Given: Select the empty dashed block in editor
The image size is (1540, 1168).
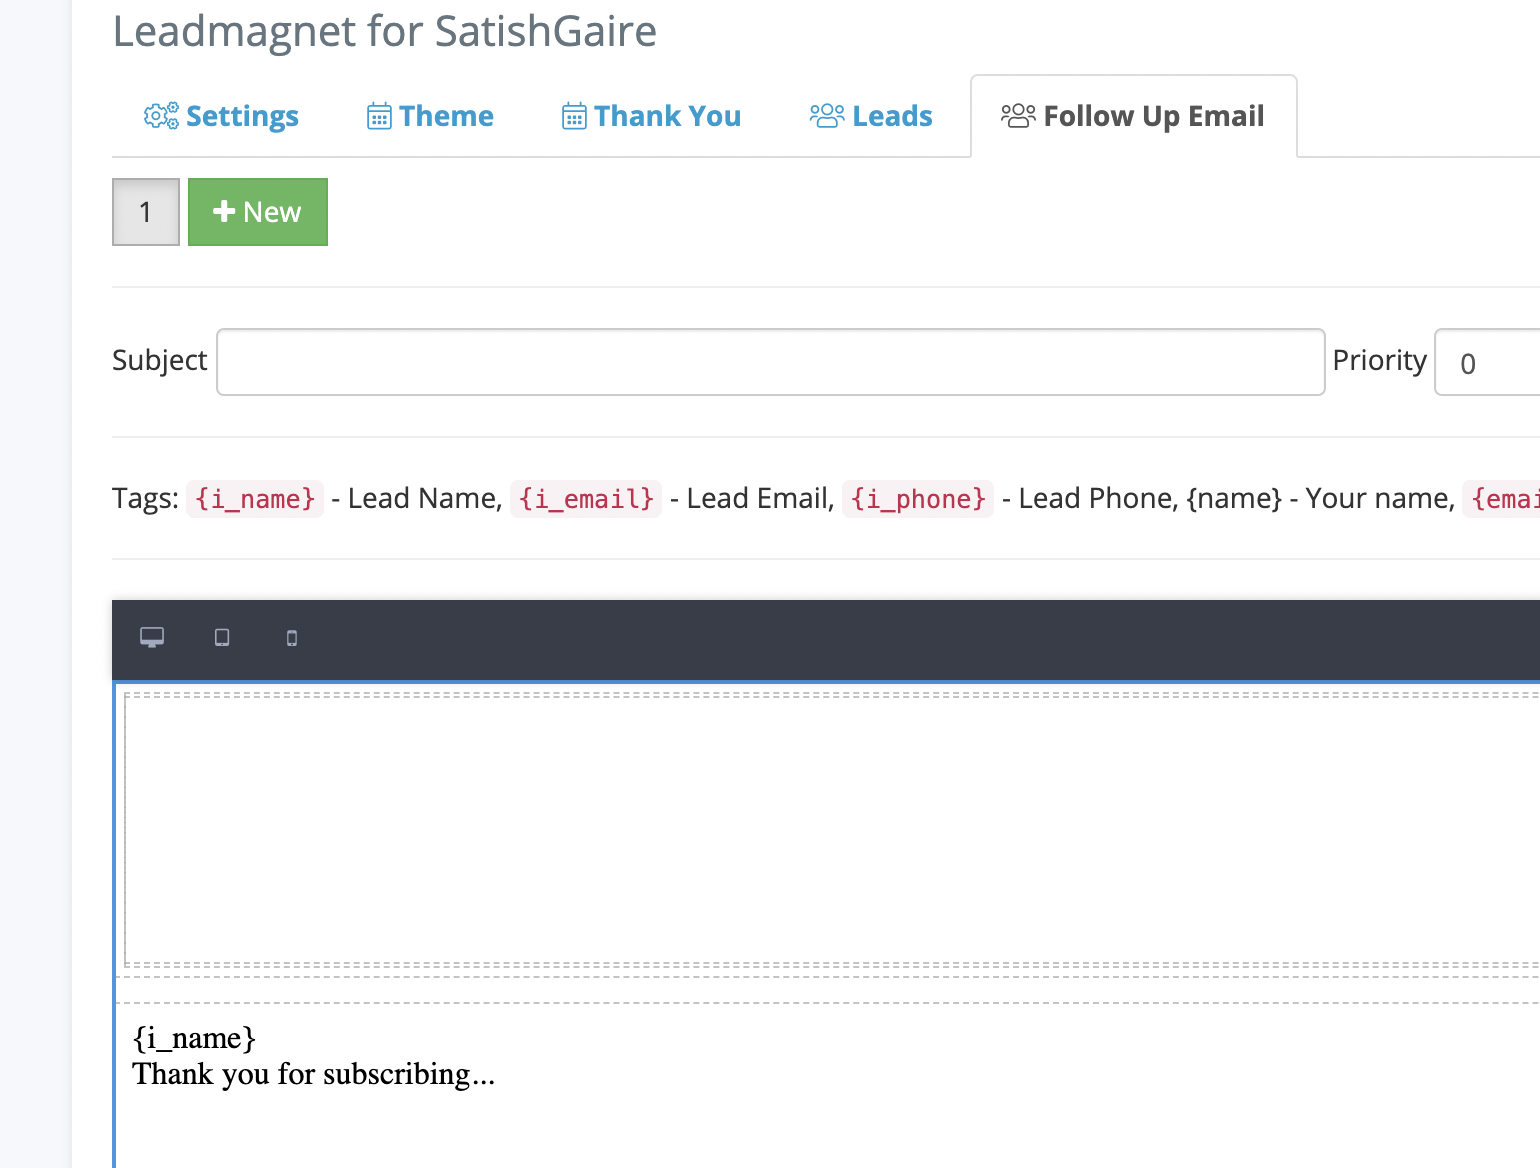Looking at the screenshot, I should (x=830, y=828).
